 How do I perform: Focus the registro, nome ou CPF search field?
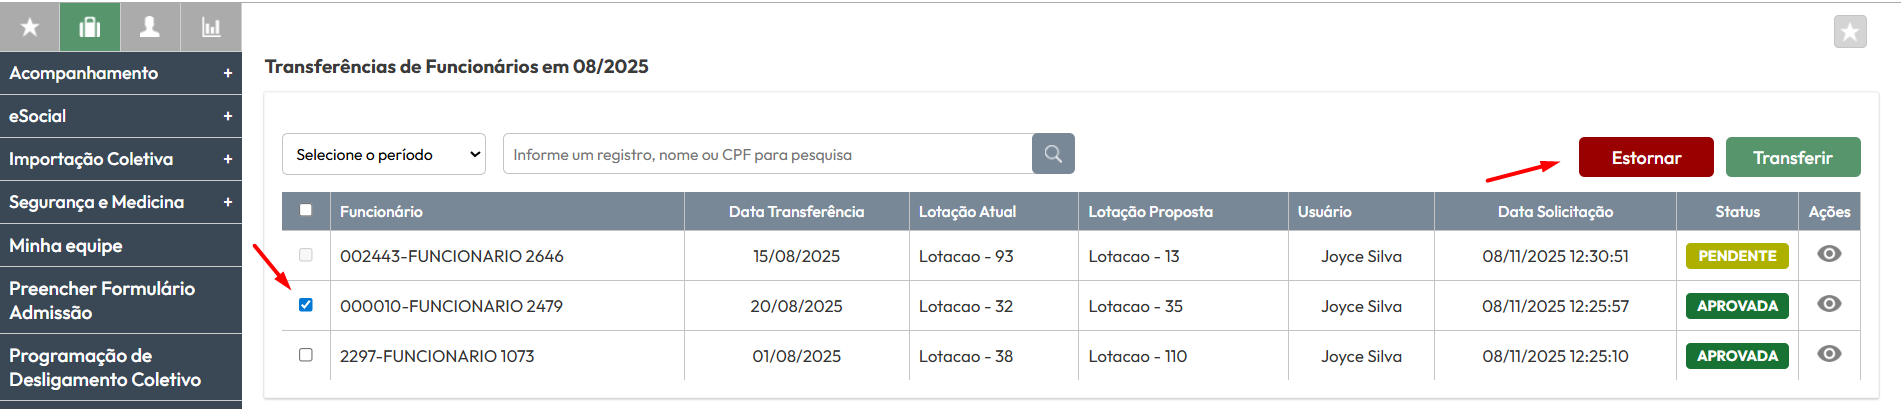pos(768,155)
